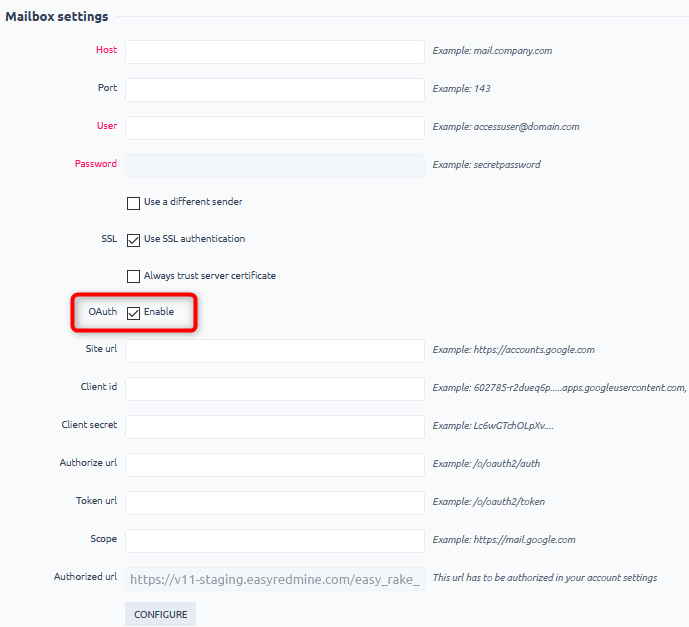Click the Client secret input field
This screenshot has width=689, height=627.
[275, 427]
